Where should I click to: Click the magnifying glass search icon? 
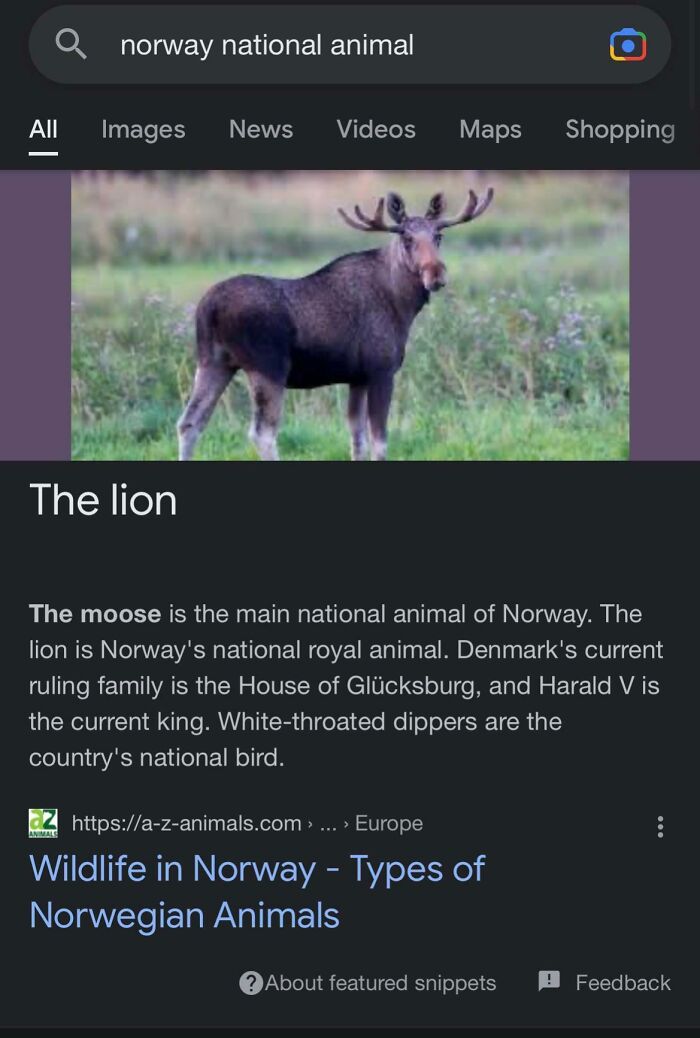coord(71,44)
